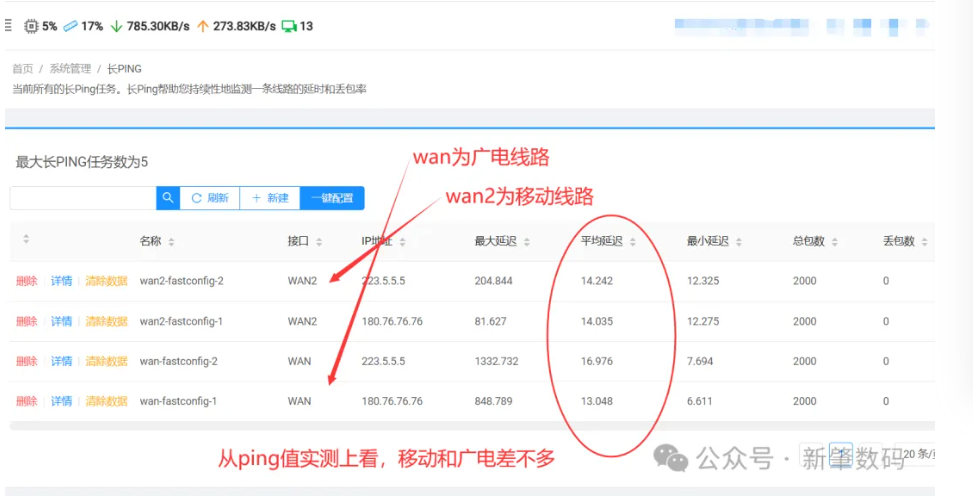Click the sort arrows in the first unlabeled column
The image size is (973, 504).
(26, 238)
